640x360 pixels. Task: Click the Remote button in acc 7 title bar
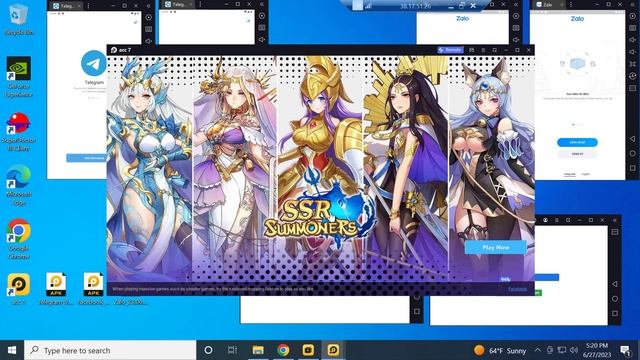point(450,50)
